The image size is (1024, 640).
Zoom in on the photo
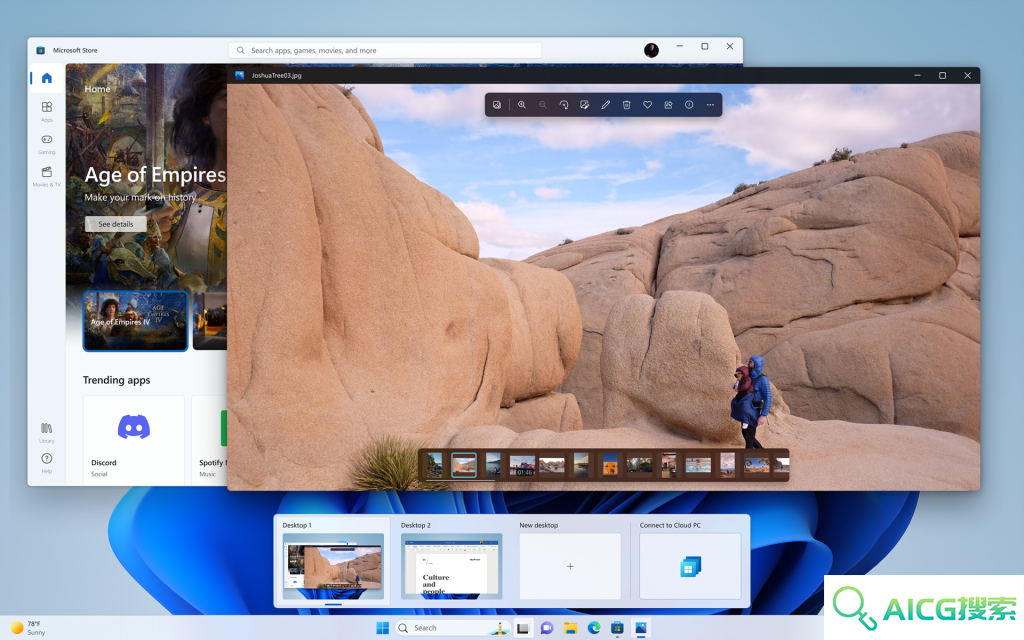(522, 104)
